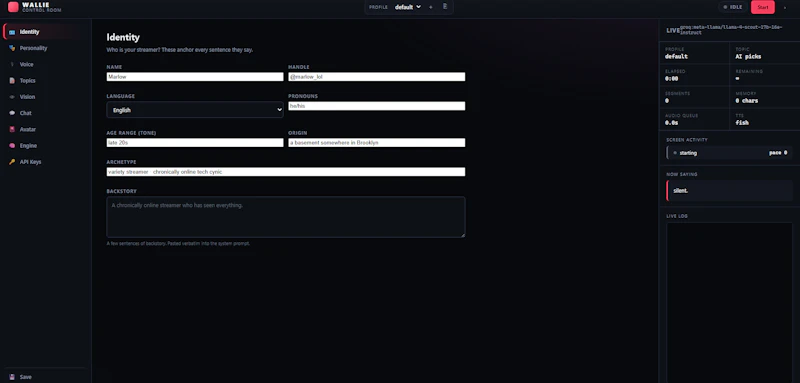
Task: Click the Topics document icon
Action: point(12,81)
